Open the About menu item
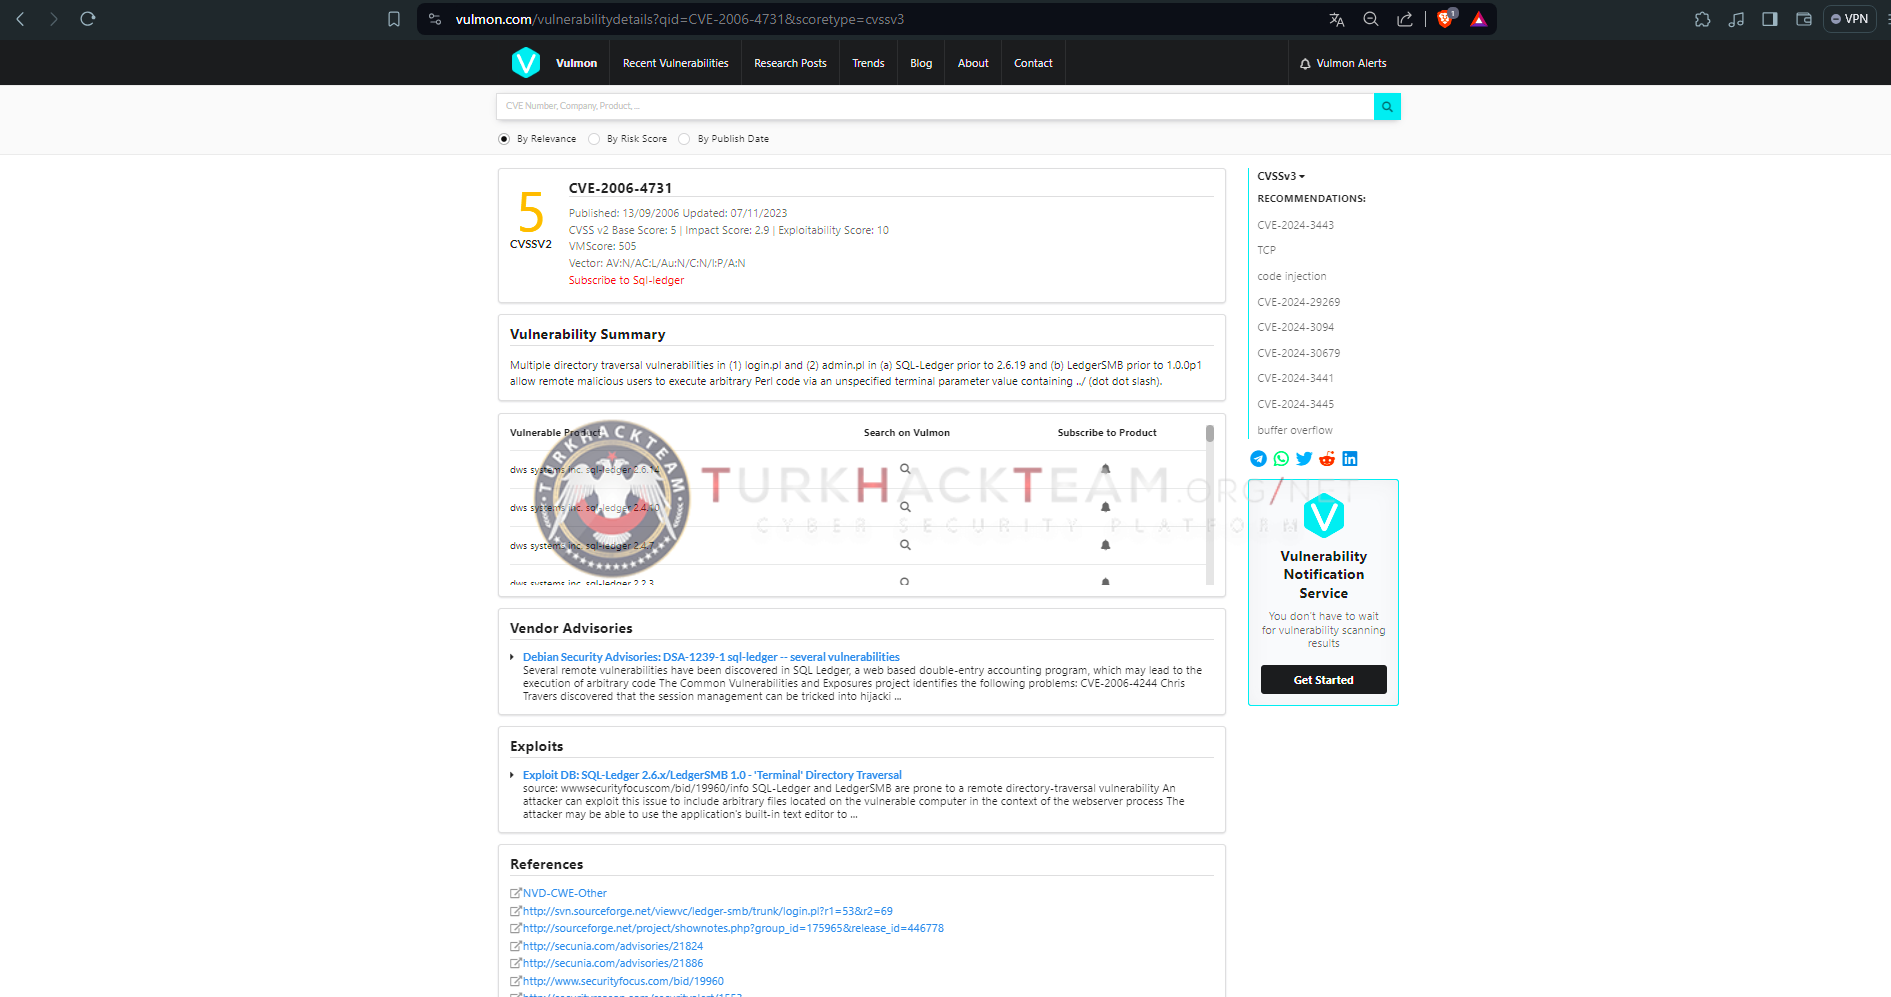 coord(973,63)
